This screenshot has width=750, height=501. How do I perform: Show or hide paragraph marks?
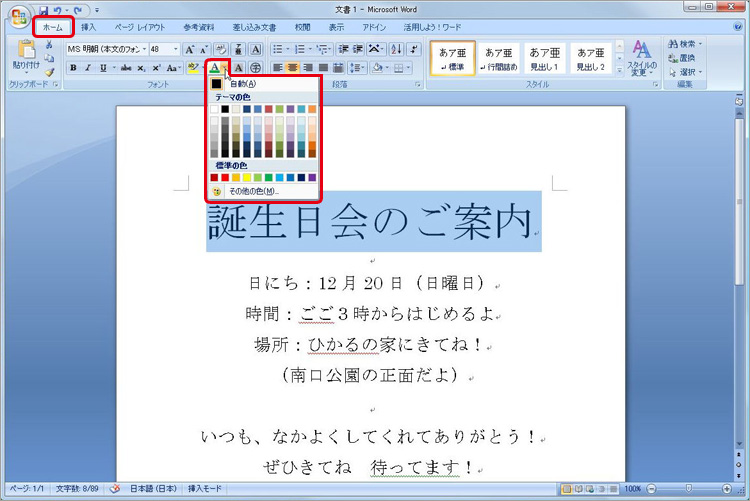[x=414, y=49]
